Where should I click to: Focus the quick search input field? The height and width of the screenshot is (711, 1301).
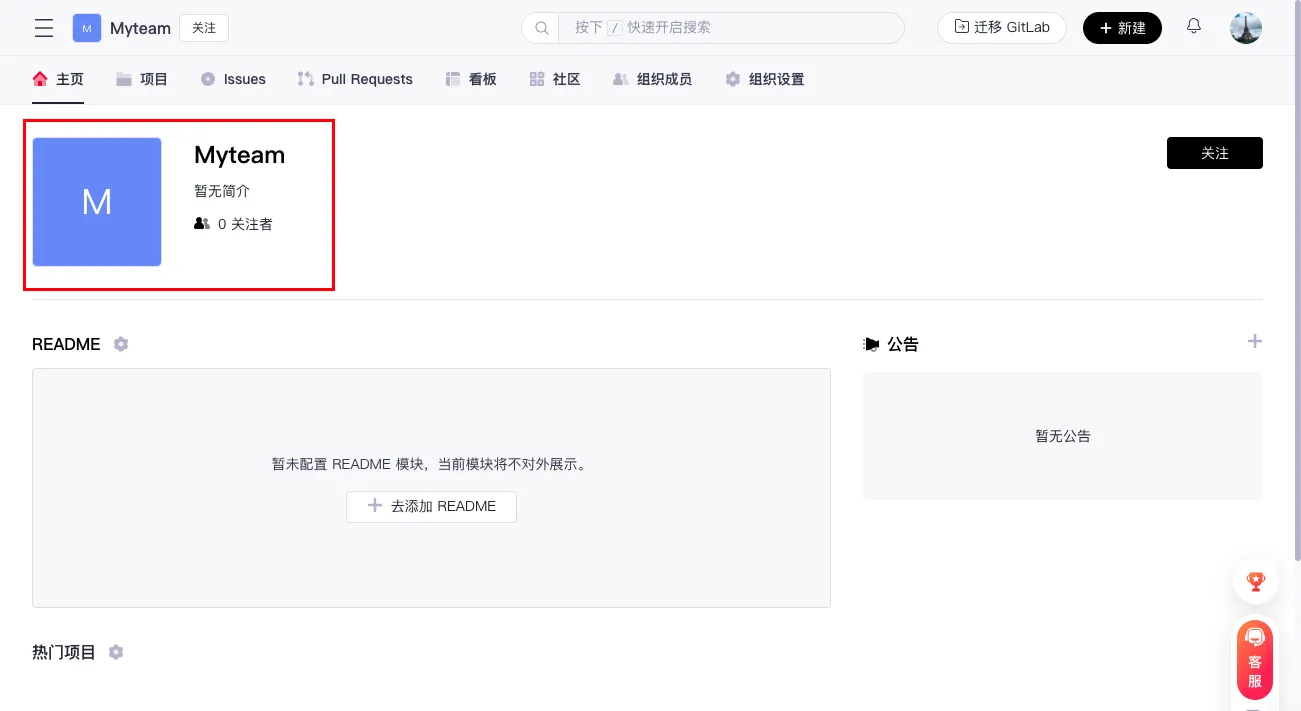pyautogui.click(x=730, y=28)
